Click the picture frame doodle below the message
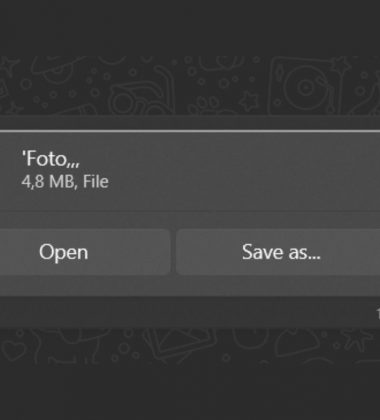The height and width of the screenshot is (420, 380). click(180, 344)
